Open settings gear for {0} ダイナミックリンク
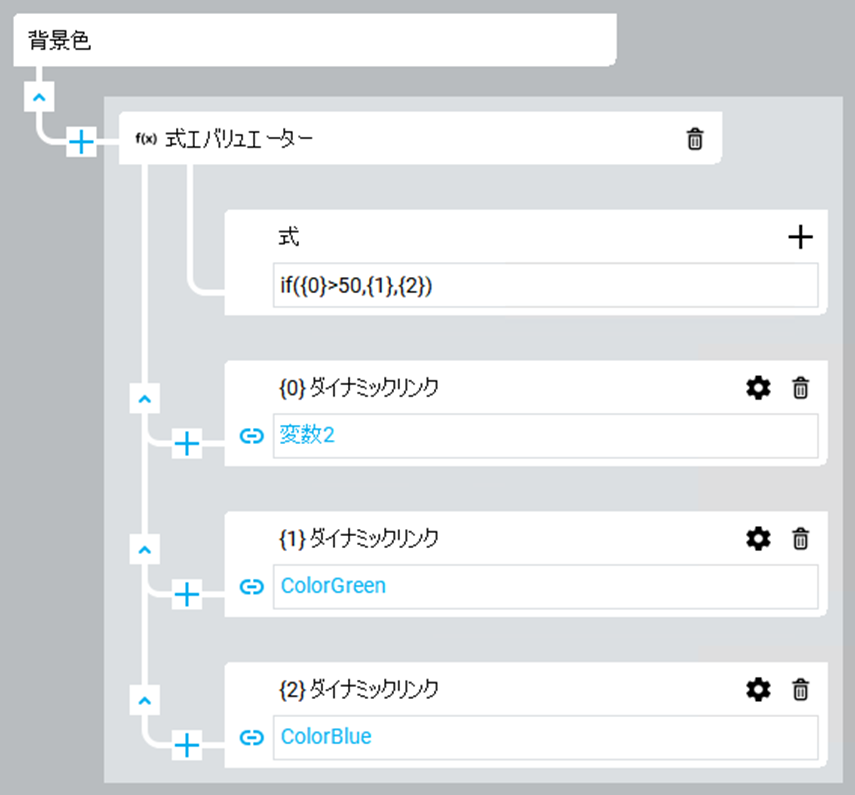Image resolution: width=855 pixels, height=795 pixels. [x=759, y=388]
